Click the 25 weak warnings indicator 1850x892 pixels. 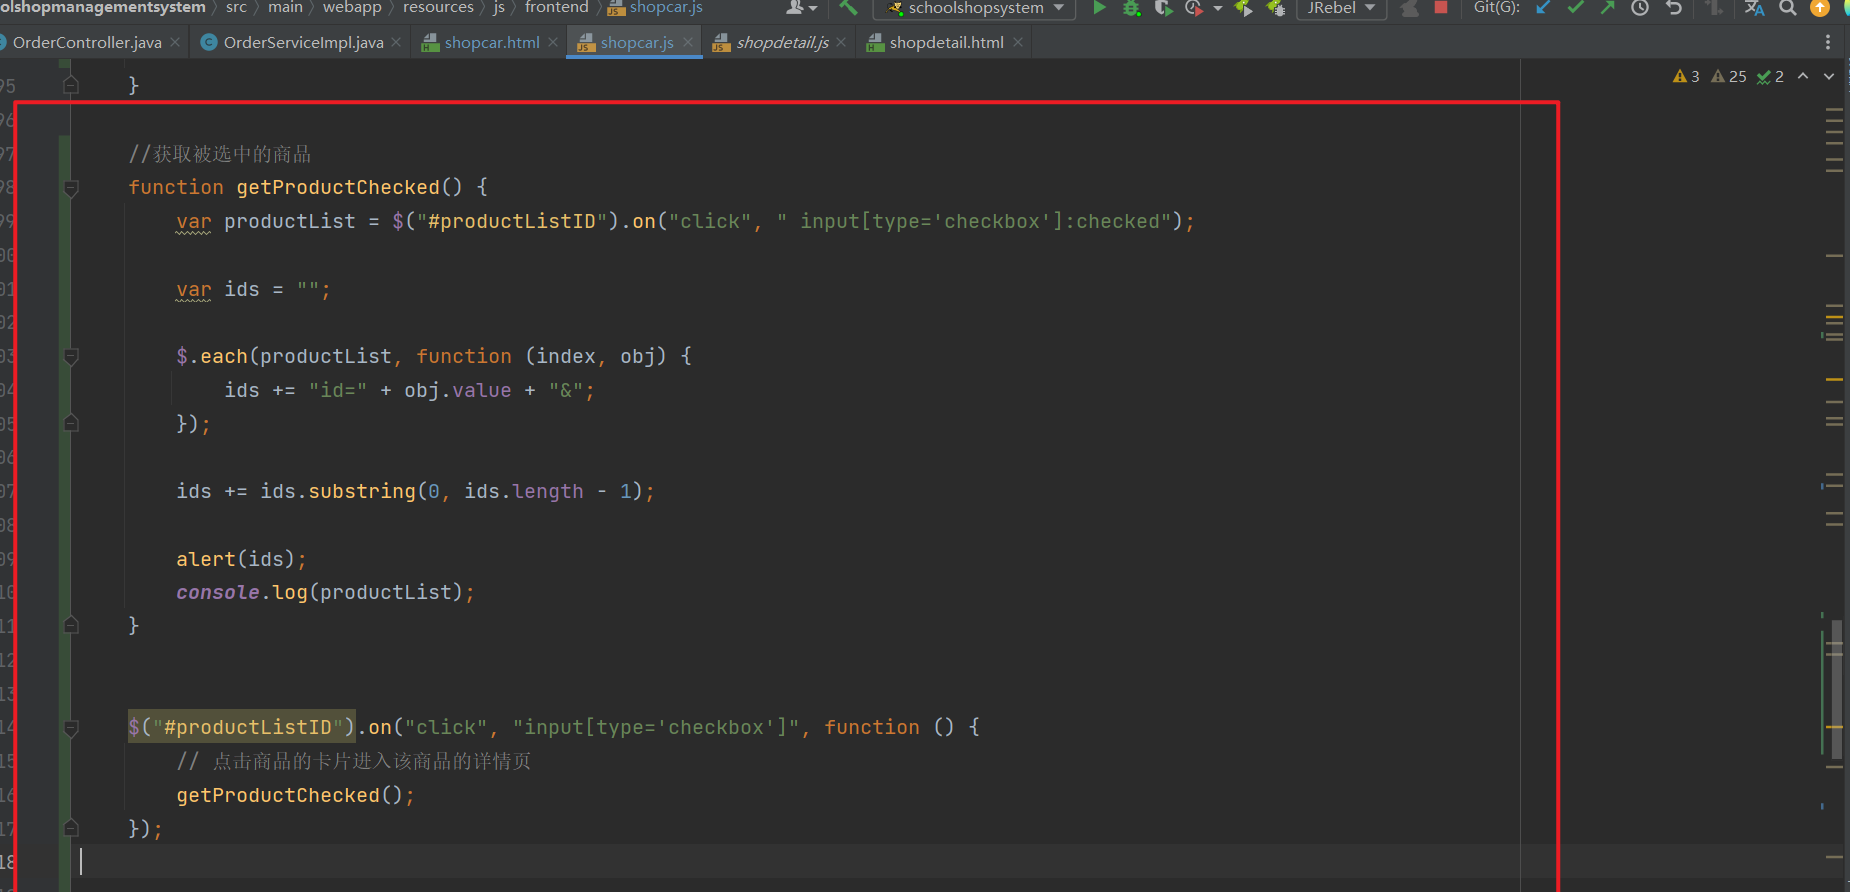click(1729, 76)
